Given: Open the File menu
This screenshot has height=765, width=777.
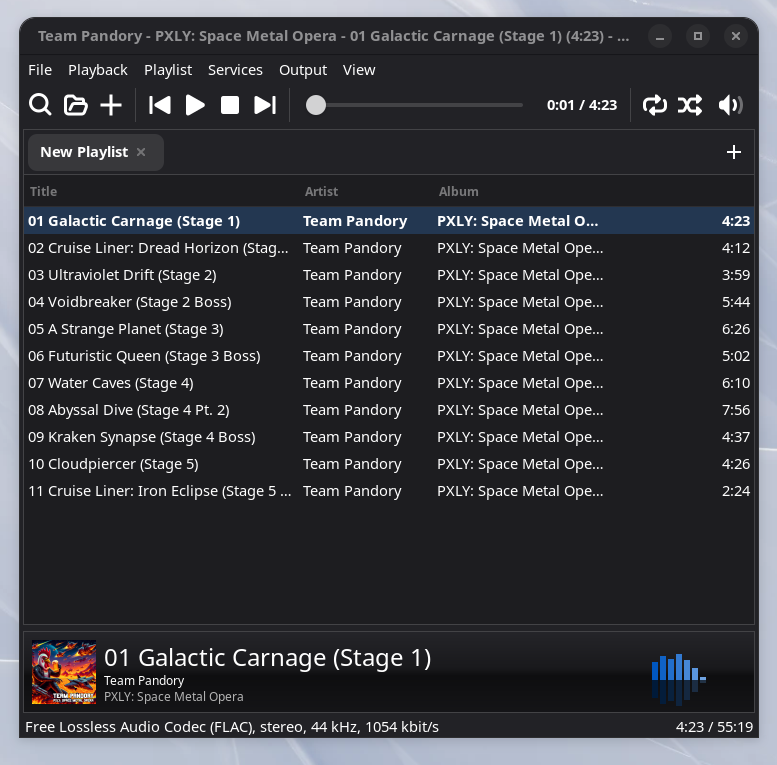Looking at the screenshot, I should click(40, 70).
